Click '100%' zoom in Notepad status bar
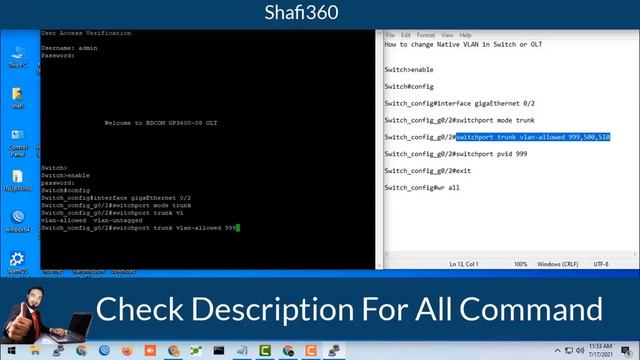The width and height of the screenshot is (640, 360). 520,264
